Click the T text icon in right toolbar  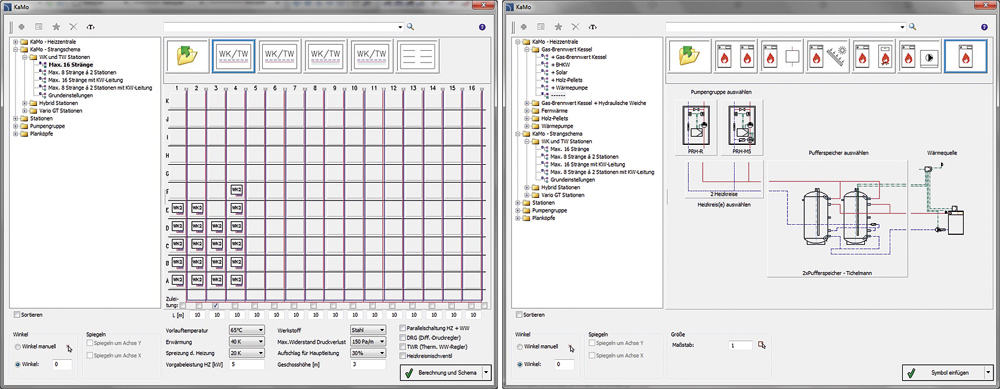coord(592,27)
